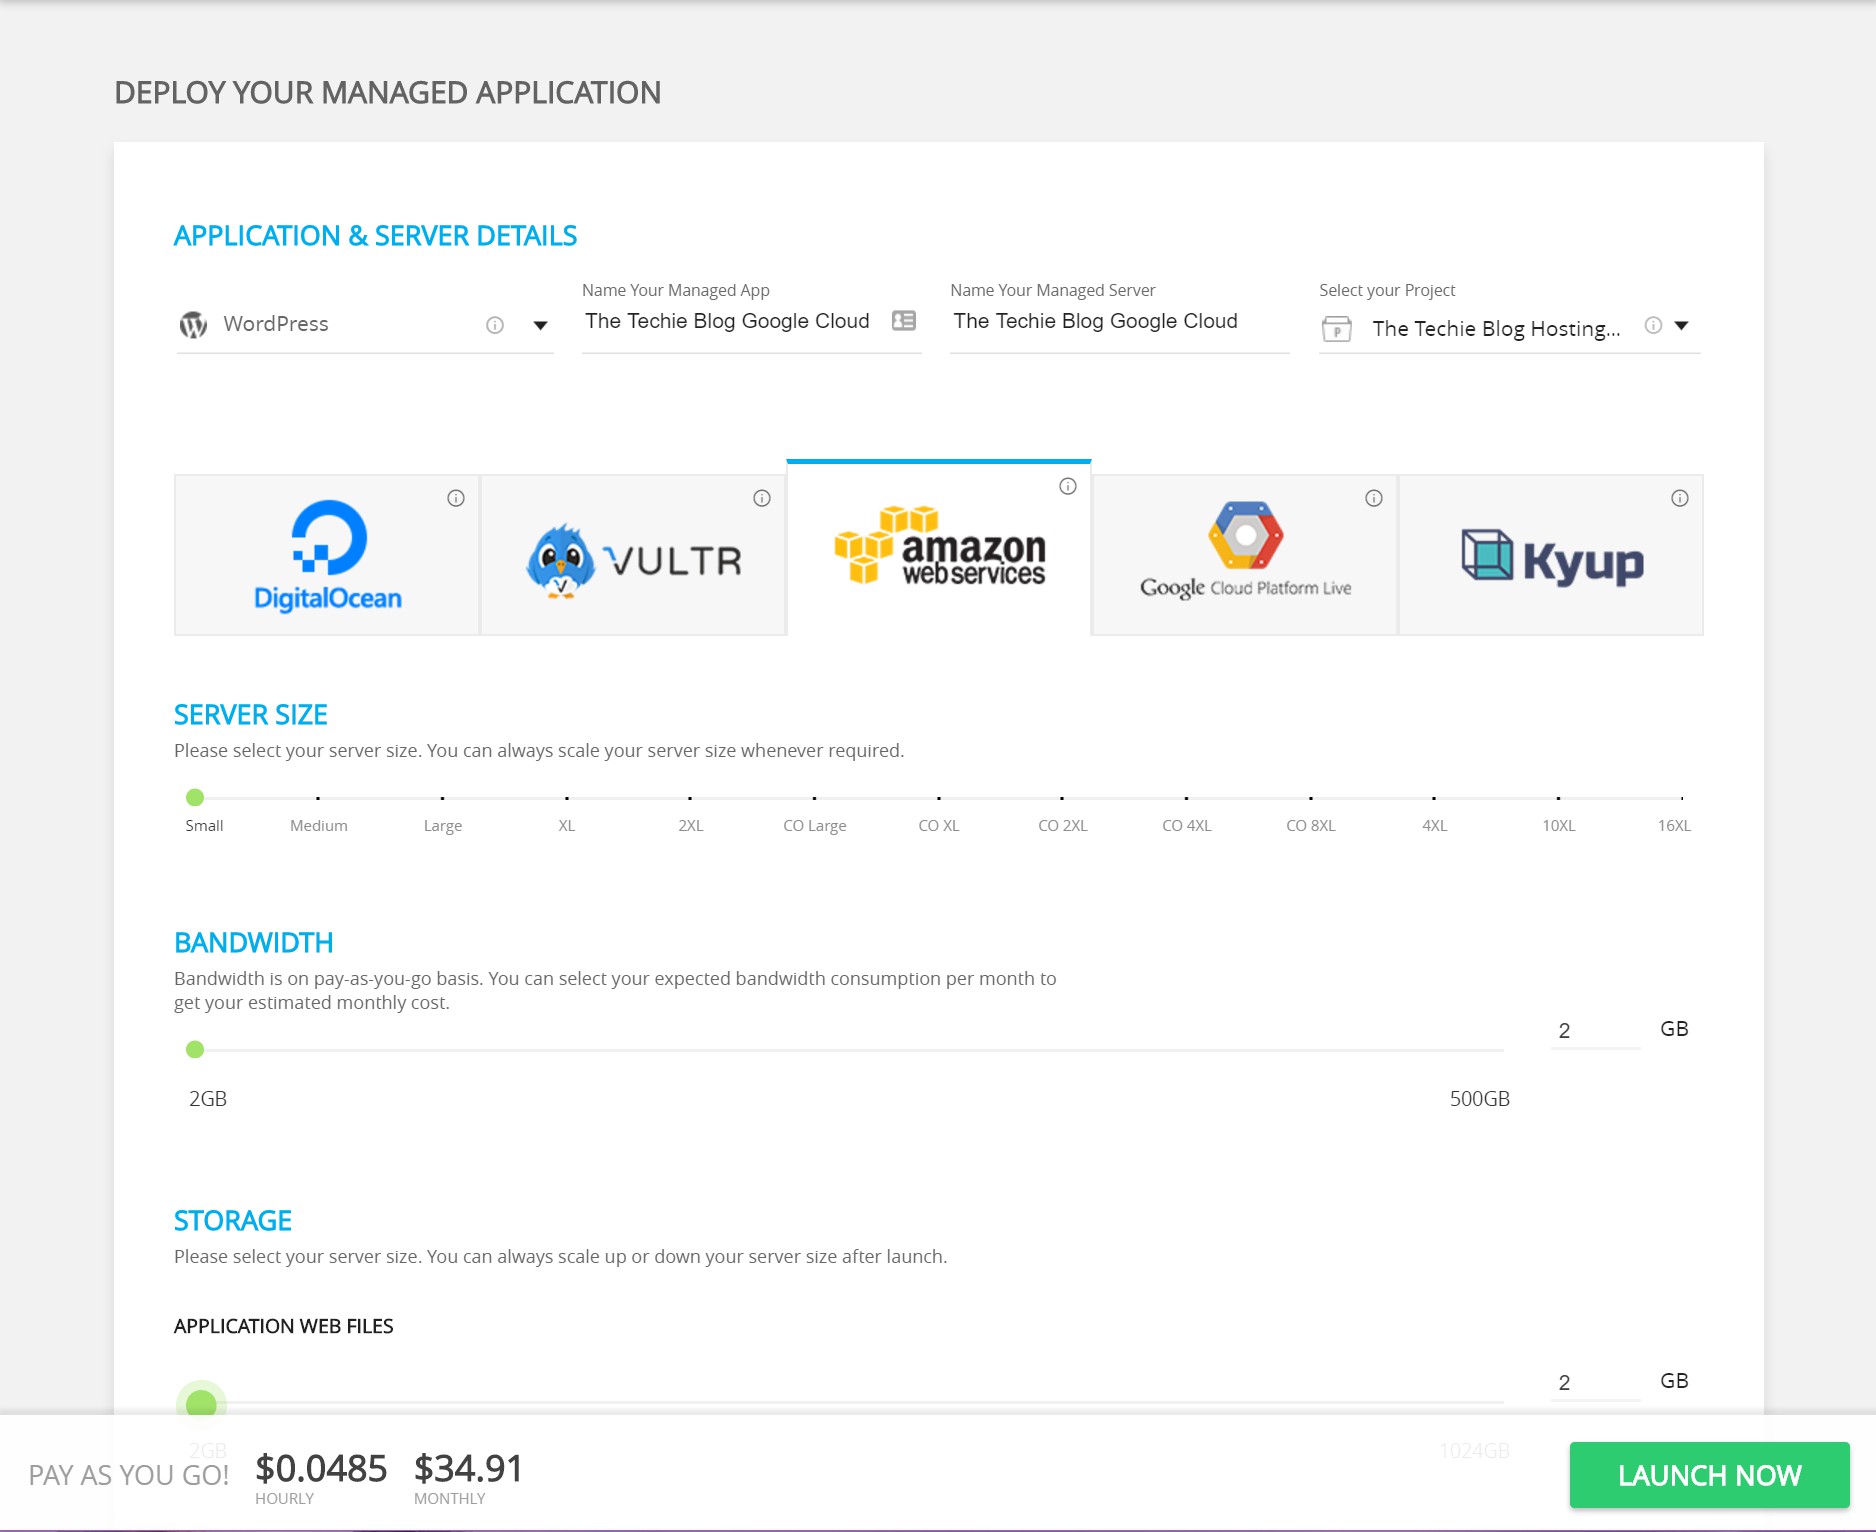The image size is (1876, 1532).
Task: Choose the 10XL server size
Action: [1559, 826]
